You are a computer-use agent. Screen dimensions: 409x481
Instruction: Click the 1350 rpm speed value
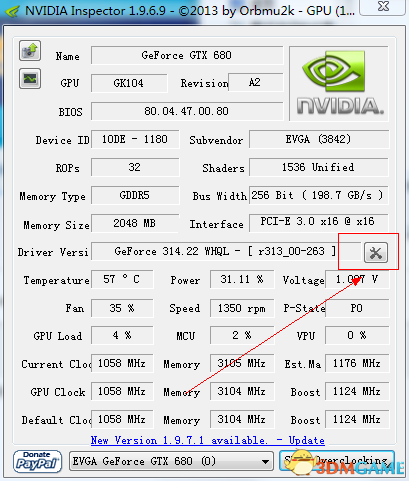[x=242, y=308]
